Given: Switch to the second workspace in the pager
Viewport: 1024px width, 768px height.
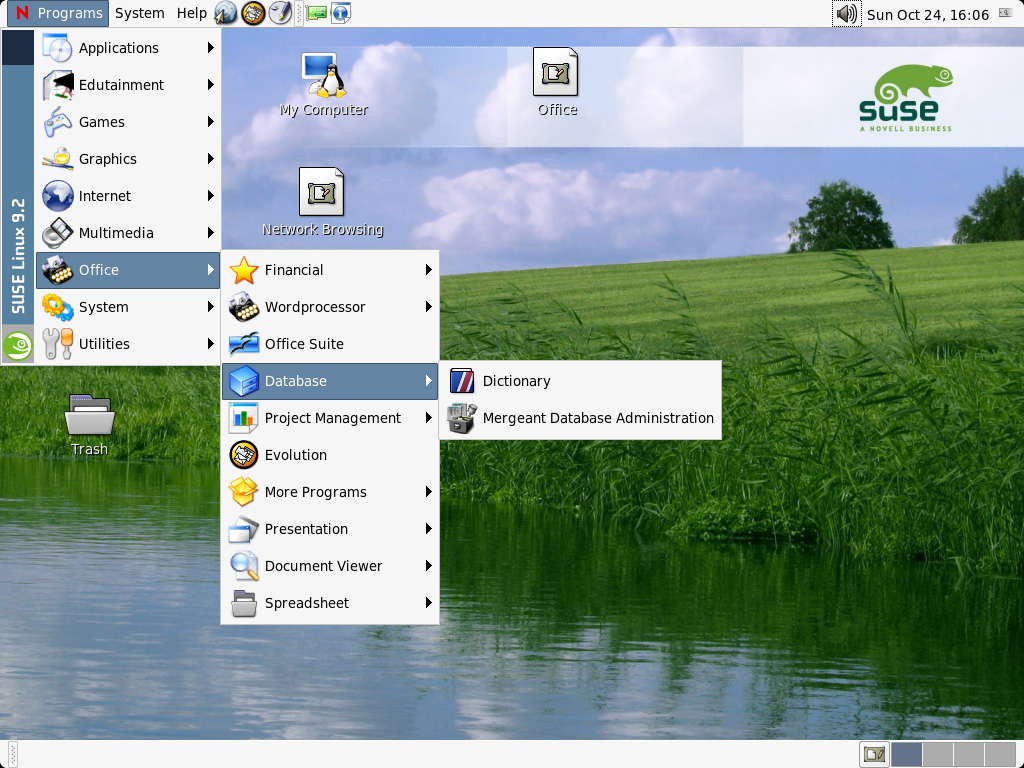Looking at the screenshot, I should point(937,754).
